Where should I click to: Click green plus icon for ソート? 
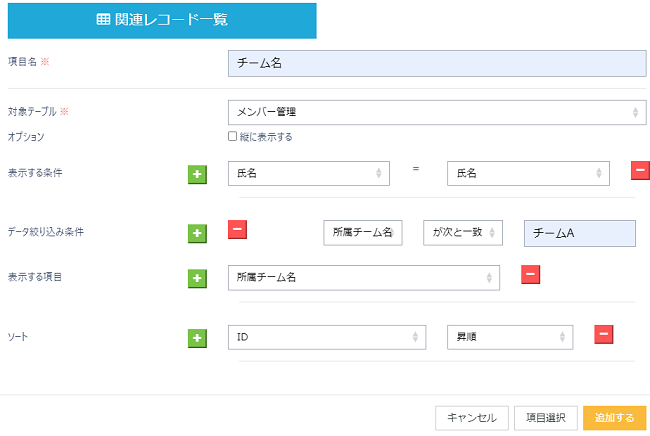point(197,338)
